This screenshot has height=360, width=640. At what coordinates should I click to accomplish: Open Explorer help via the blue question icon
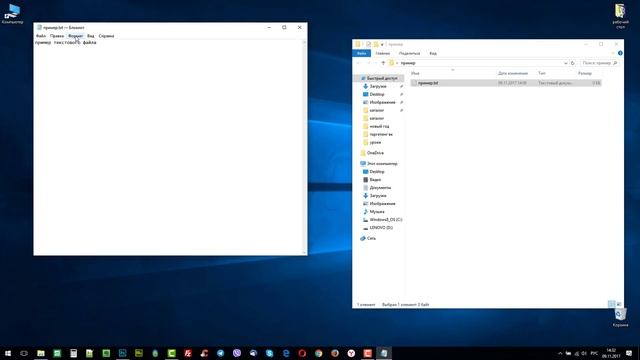pyautogui.click(x=620, y=53)
